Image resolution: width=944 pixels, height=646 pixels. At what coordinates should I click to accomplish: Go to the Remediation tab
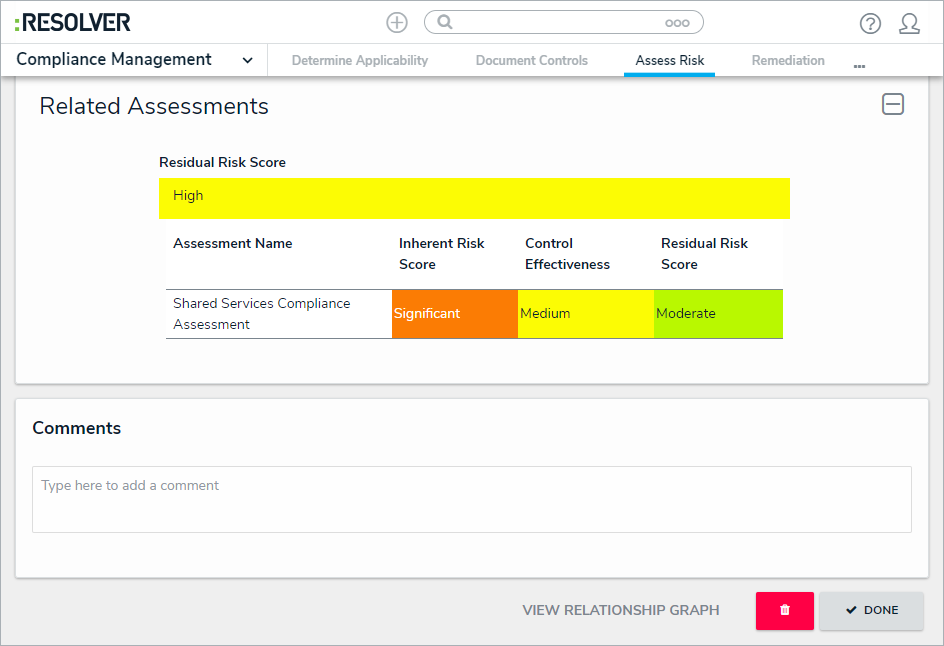point(788,61)
